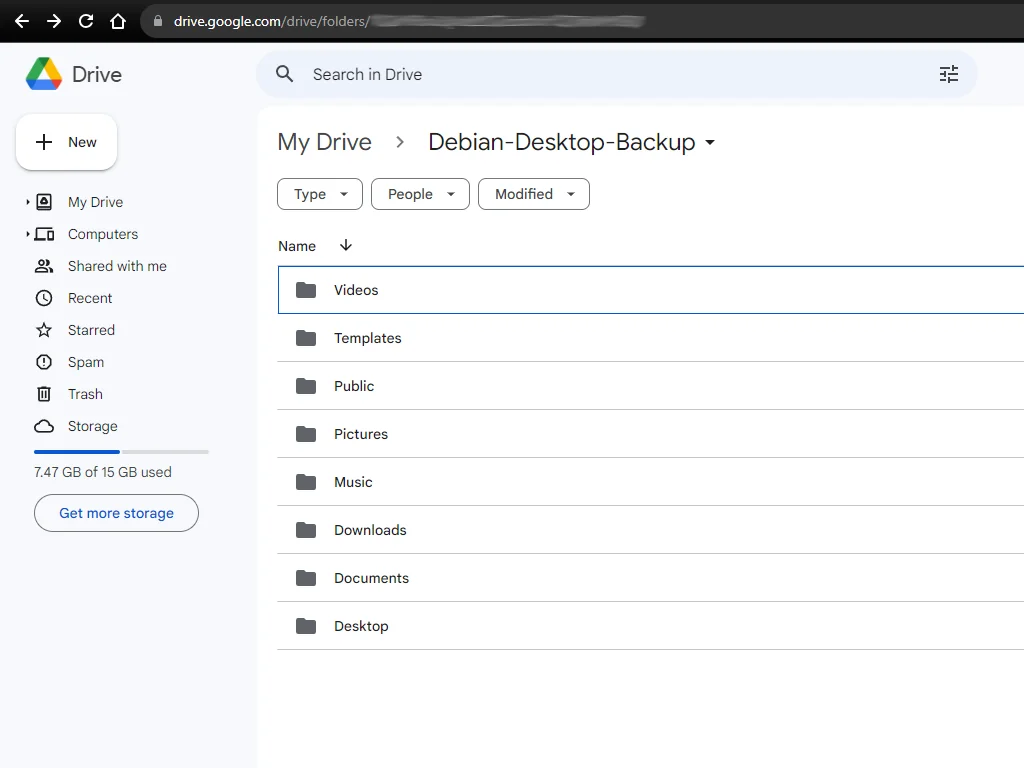Image resolution: width=1024 pixels, height=768 pixels.
Task: Click the storage usage progress bar
Action: 121,451
